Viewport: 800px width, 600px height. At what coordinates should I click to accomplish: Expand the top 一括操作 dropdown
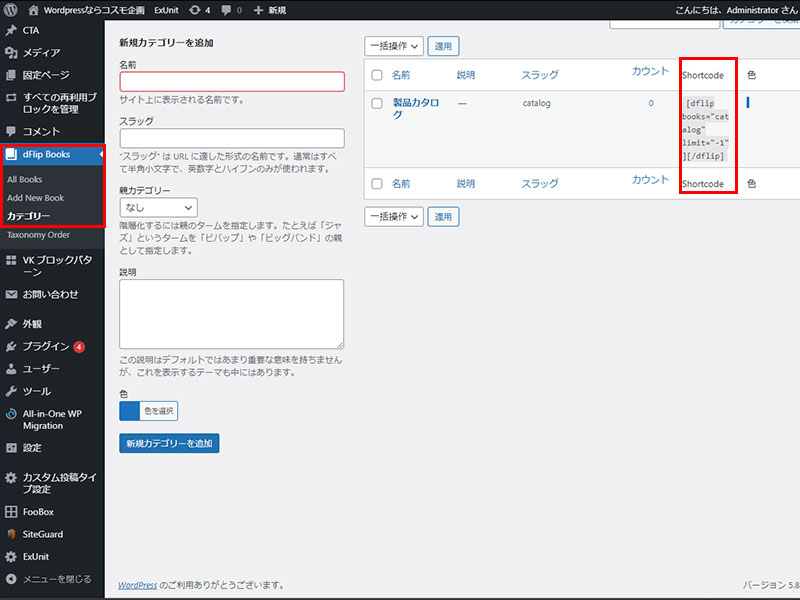coord(393,46)
